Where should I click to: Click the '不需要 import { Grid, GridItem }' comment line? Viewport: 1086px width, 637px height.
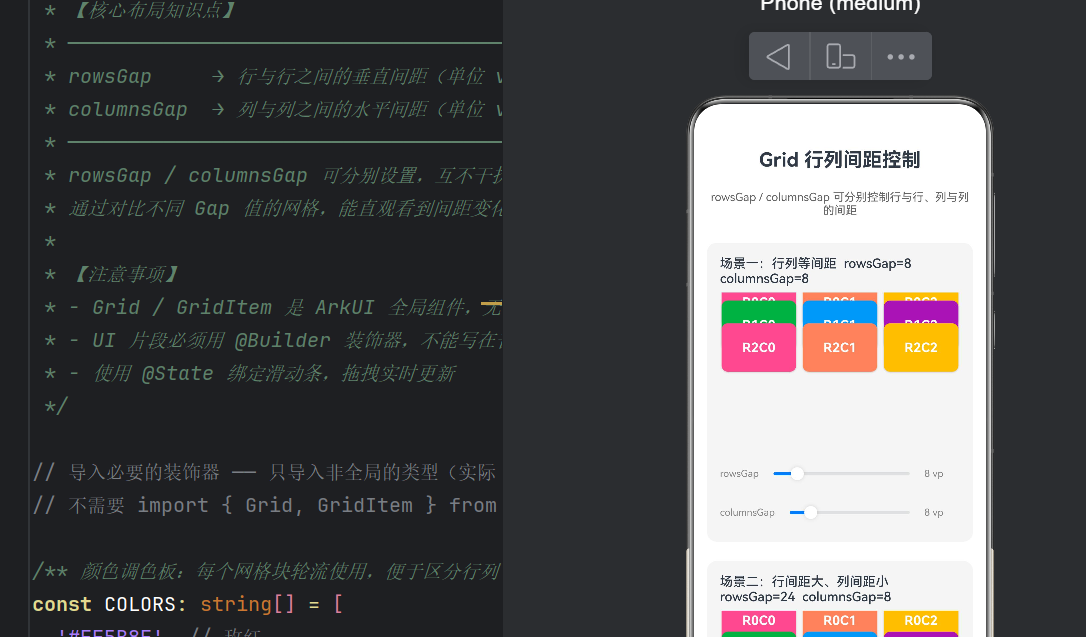point(265,505)
